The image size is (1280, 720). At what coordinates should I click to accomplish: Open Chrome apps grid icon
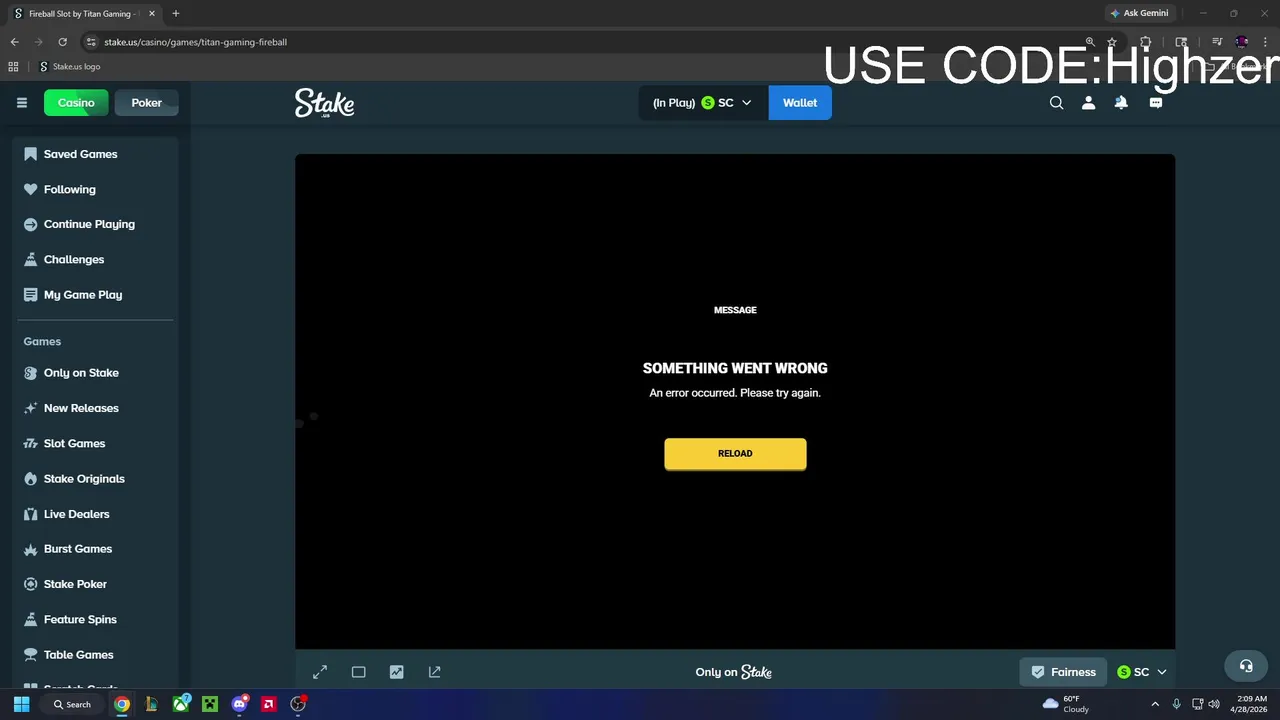coord(13,67)
